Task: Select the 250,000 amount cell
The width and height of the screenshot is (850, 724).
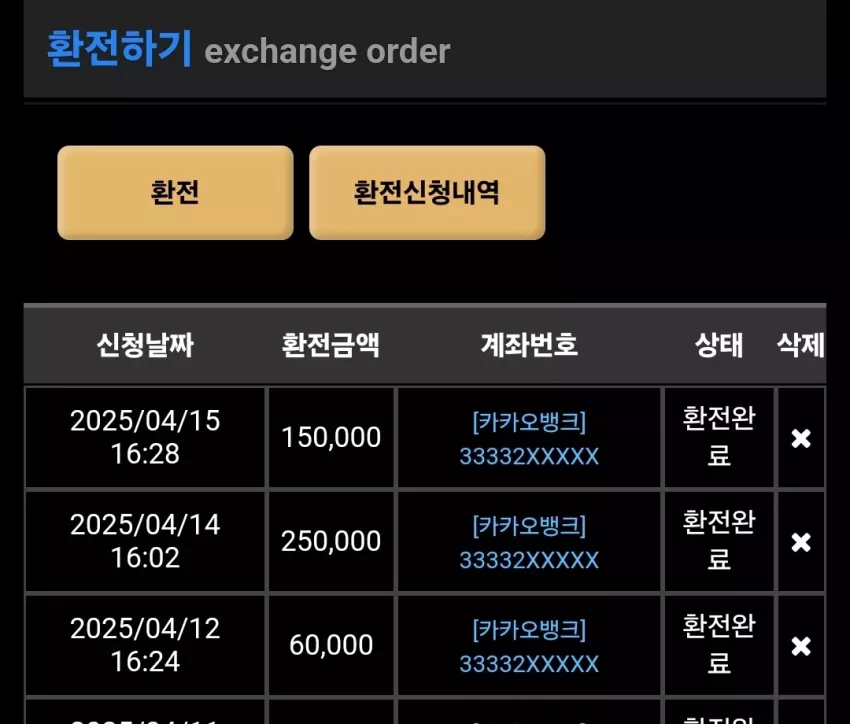Action: [331, 541]
